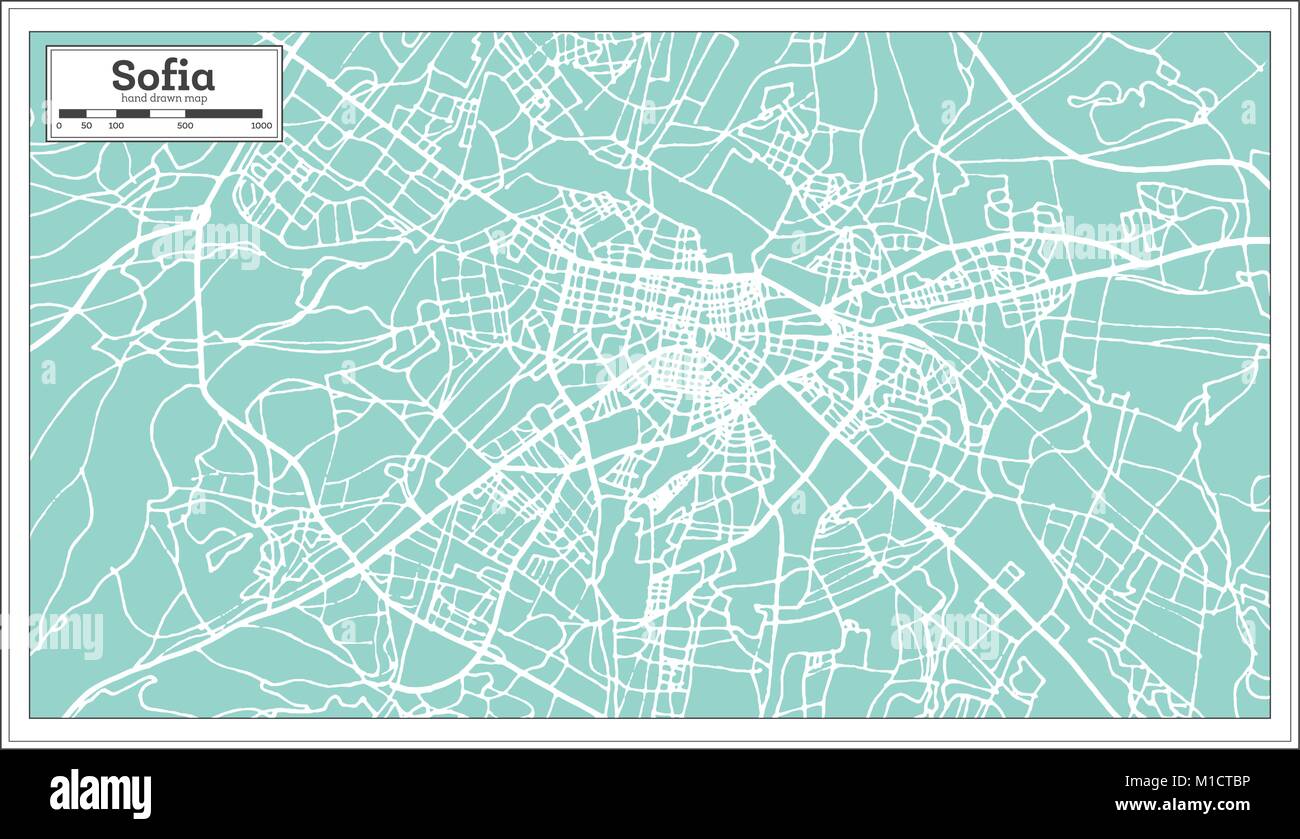This screenshot has width=1300, height=839.
Task: Click the black-and-white scale bar
Action: point(160,114)
